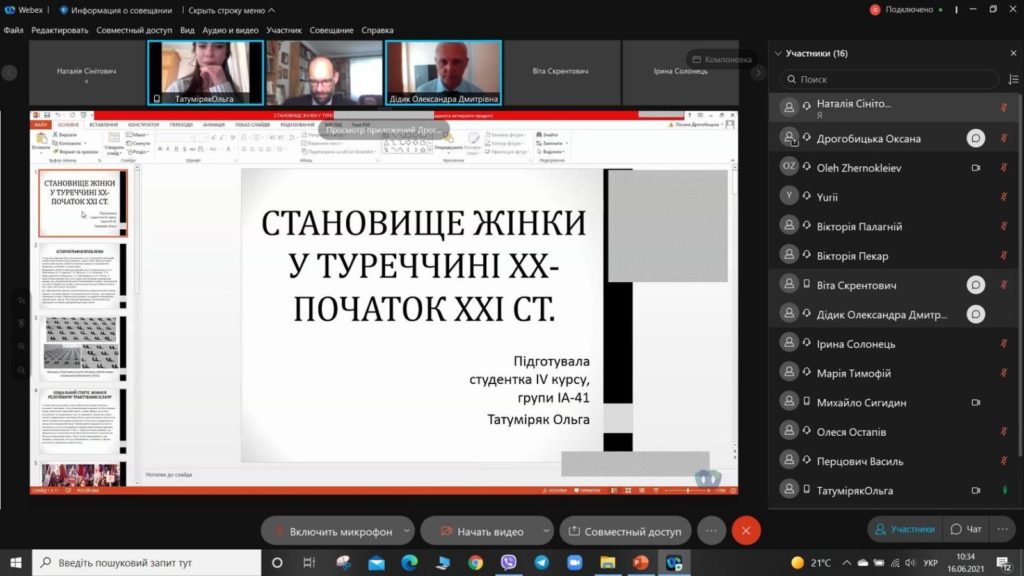
Task: Open the Чат panel button
Action: [x=966, y=529]
